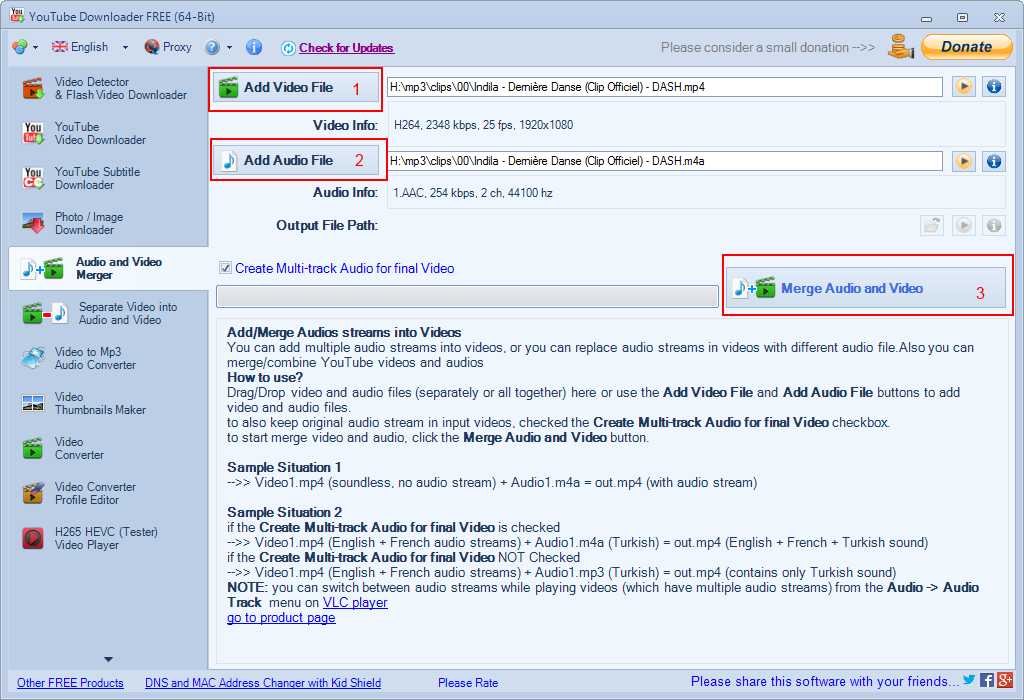Show info for the video file
Viewport: 1024px width, 700px height.
click(994, 86)
